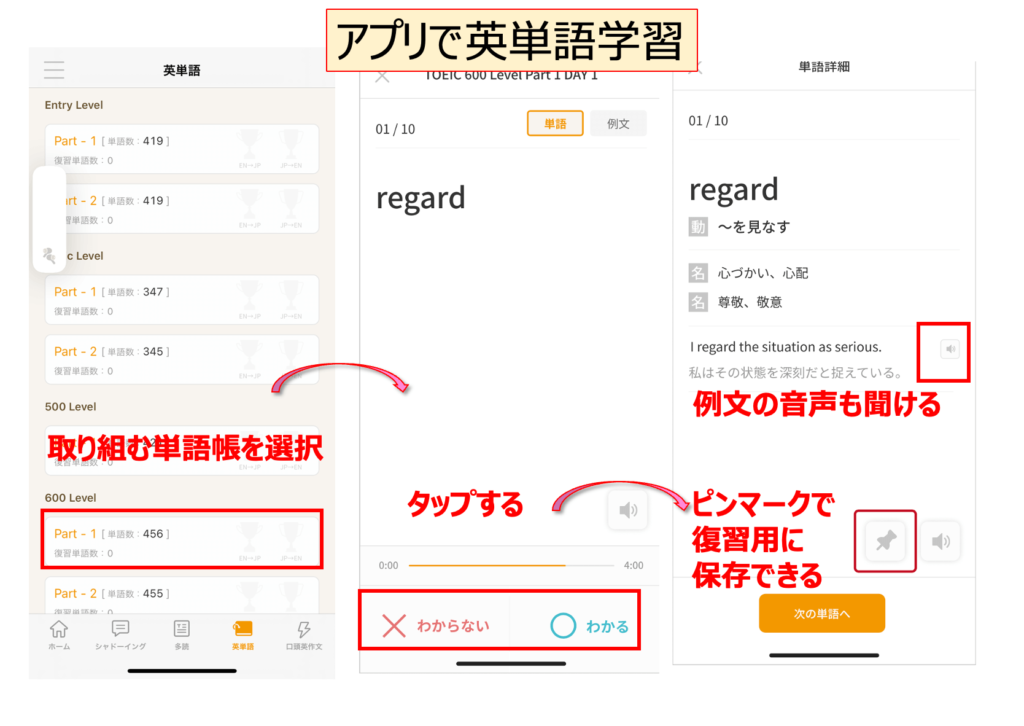The width and height of the screenshot is (1024, 726).
Task: Open the シャドーイング tab icon
Action: tap(120, 635)
